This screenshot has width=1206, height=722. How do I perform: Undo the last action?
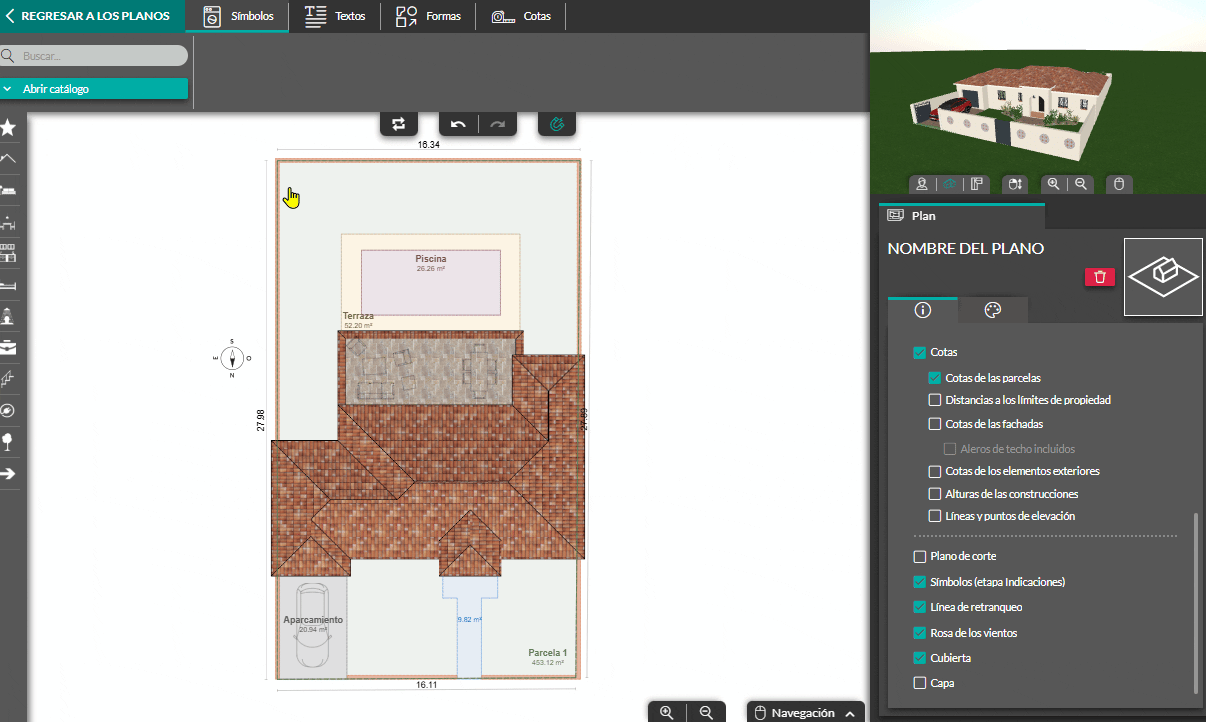(x=459, y=124)
